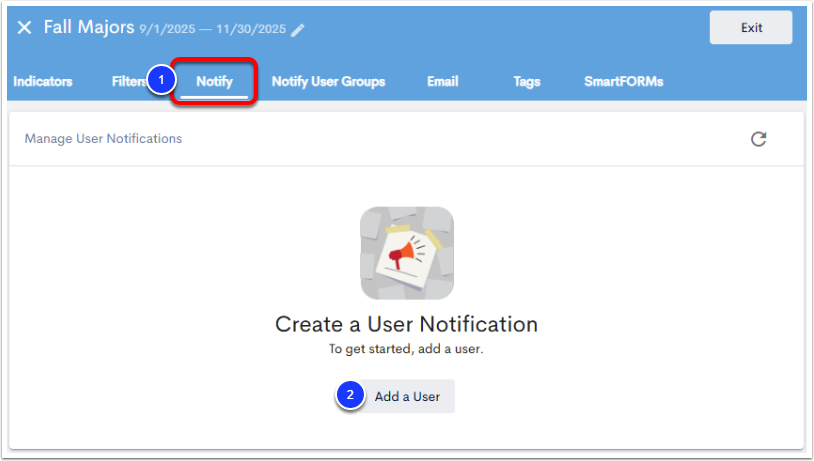Viewport: 814px width, 461px height.
Task: Click the 'To get started, add a user.' text
Action: pos(406,349)
